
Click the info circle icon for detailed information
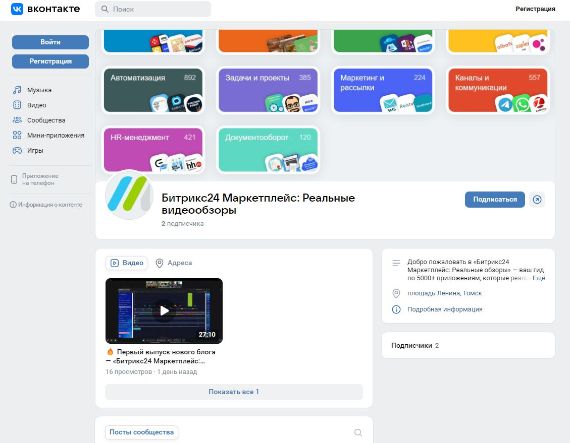[x=396, y=309]
